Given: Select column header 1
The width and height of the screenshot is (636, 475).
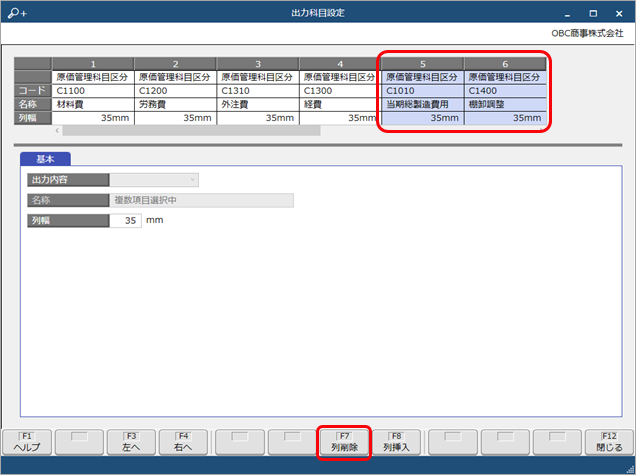Looking at the screenshot, I should (x=93, y=64).
